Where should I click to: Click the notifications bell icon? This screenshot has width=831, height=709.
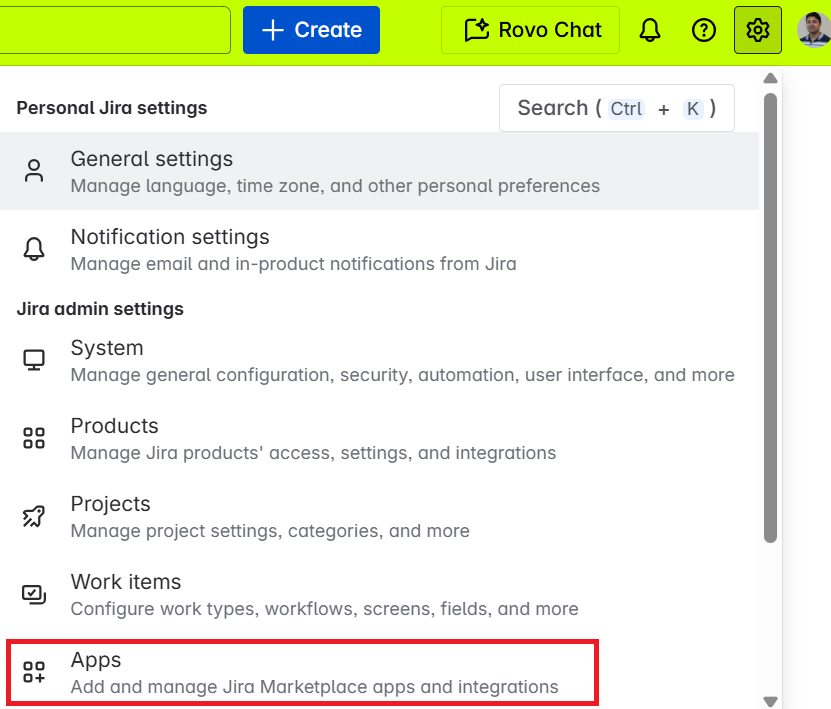click(x=649, y=30)
